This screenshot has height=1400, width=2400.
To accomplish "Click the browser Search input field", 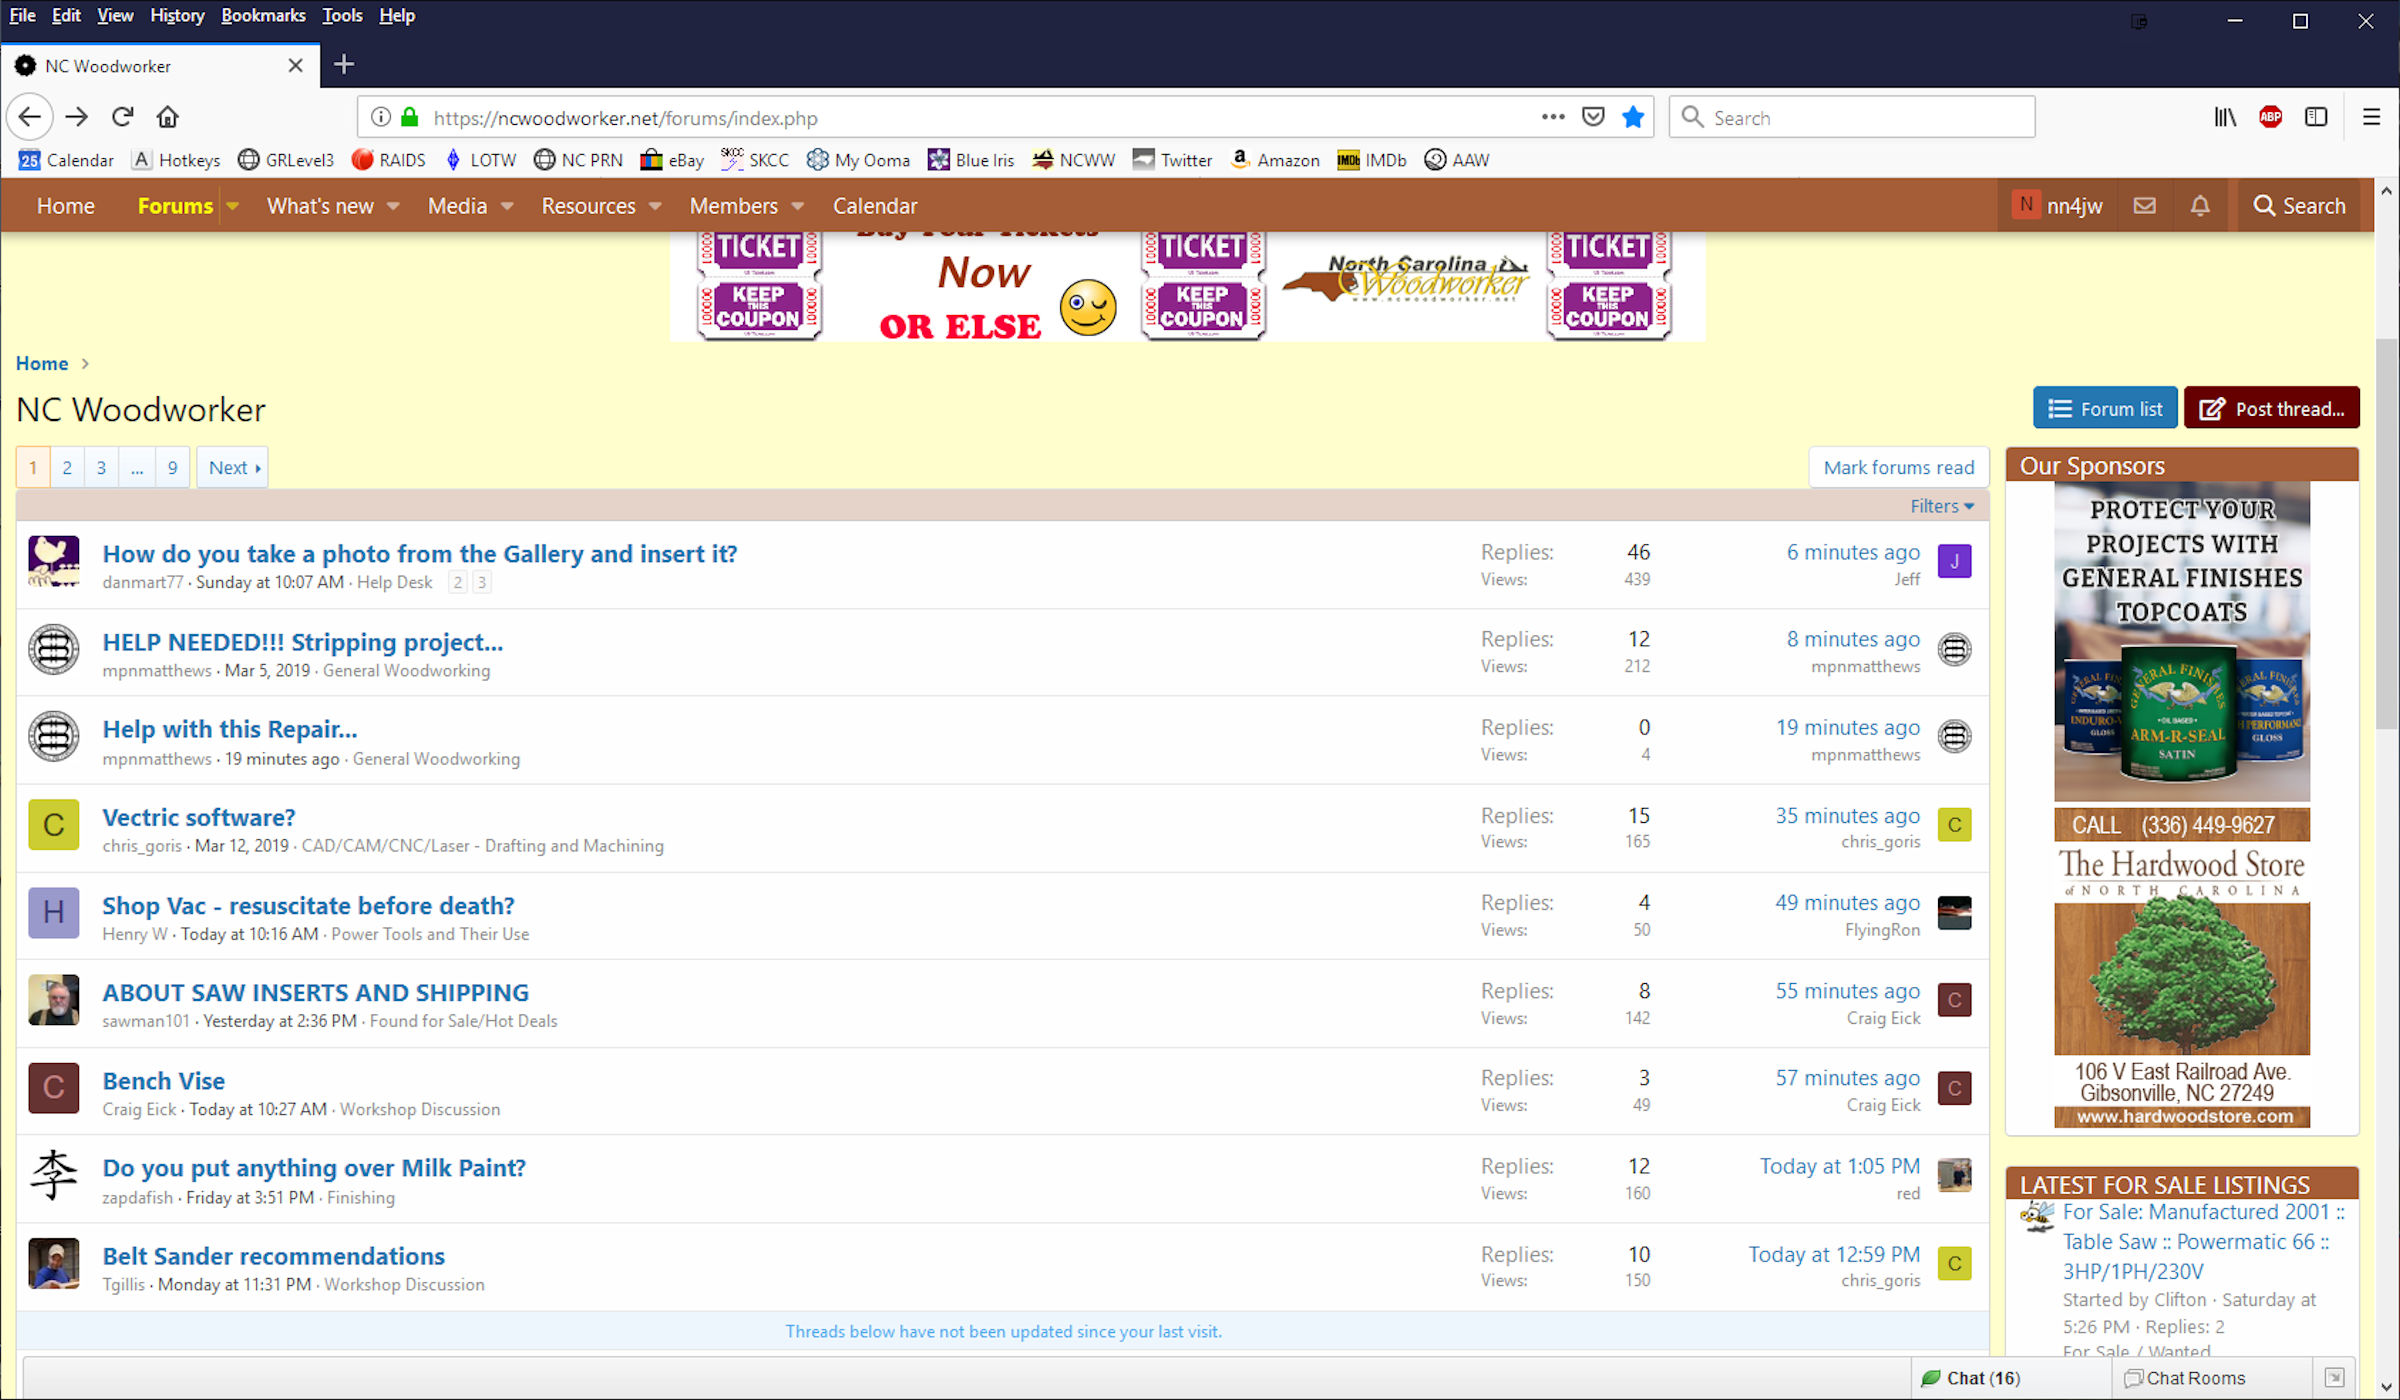I will coord(1852,117).
